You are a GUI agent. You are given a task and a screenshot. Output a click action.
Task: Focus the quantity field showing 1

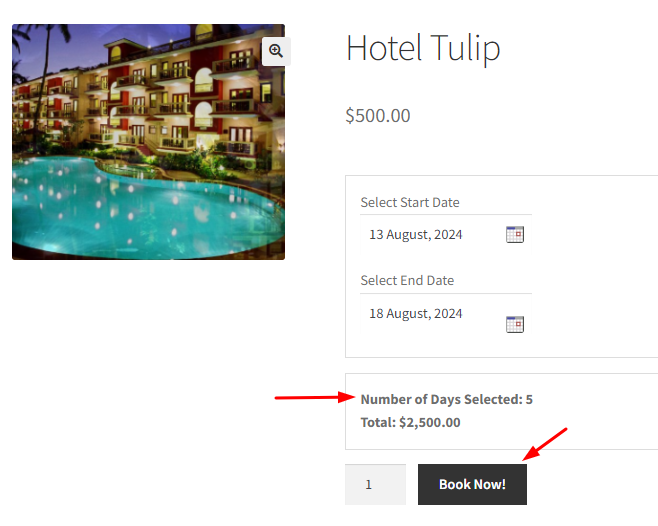(375, 484)
